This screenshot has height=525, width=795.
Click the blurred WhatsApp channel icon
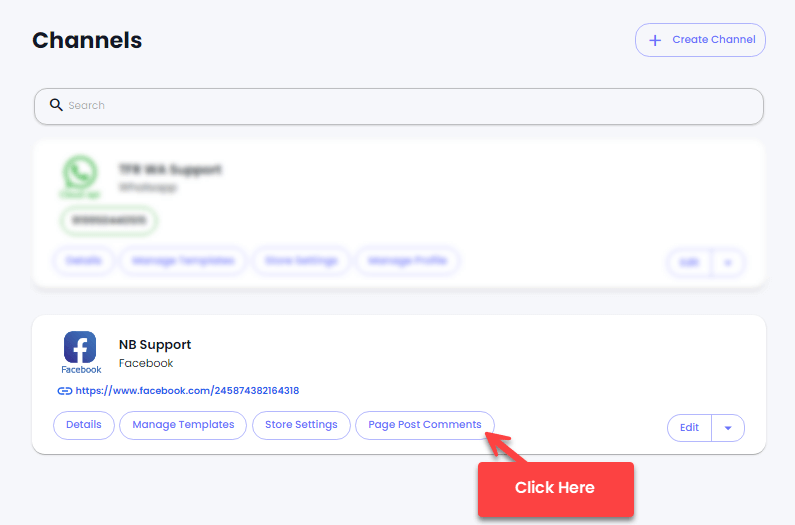click(80, 172)
